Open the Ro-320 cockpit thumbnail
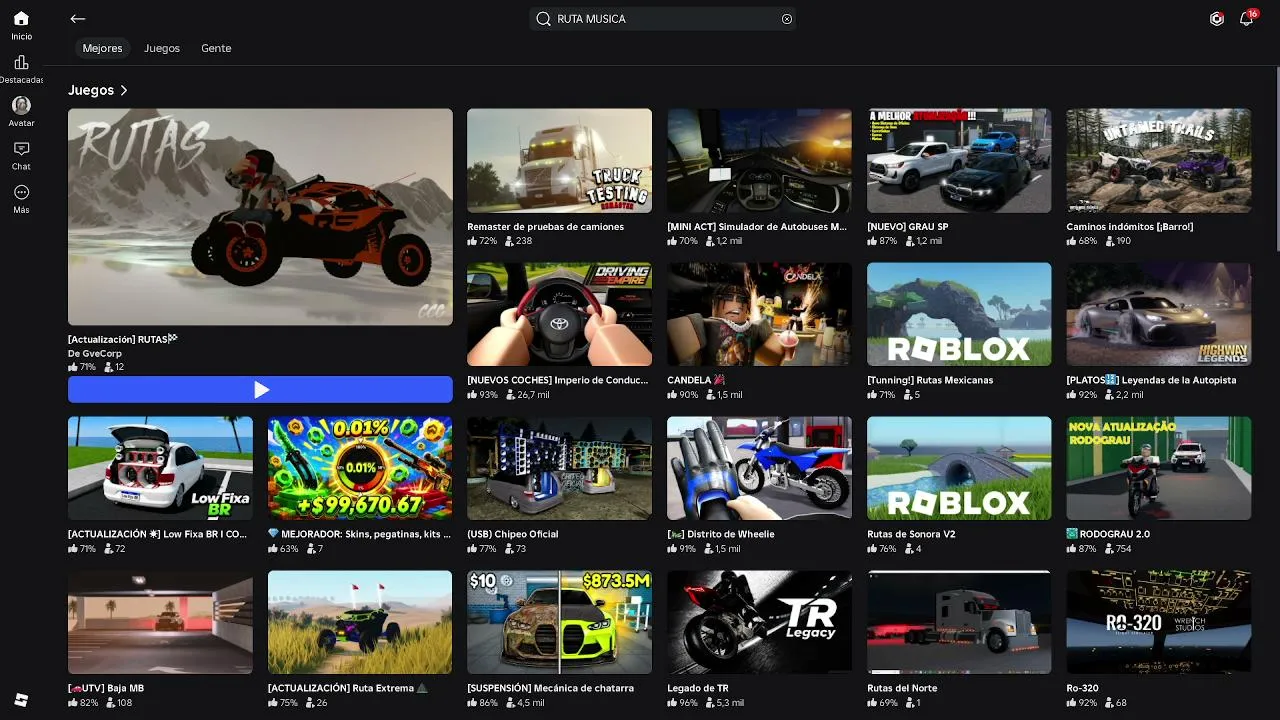Viewport: 1280px width, 720px height. 1159,622
